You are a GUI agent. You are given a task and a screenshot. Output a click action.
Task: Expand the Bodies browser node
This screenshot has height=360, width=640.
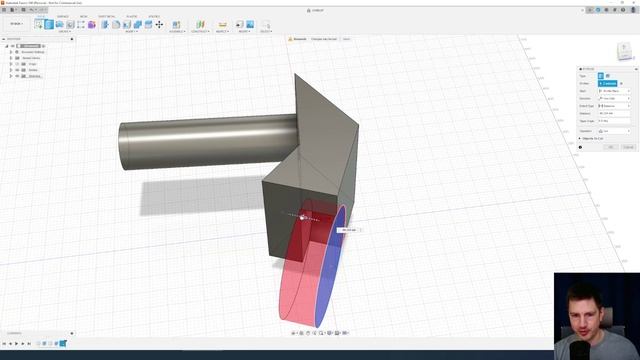(x=11, y=70)
